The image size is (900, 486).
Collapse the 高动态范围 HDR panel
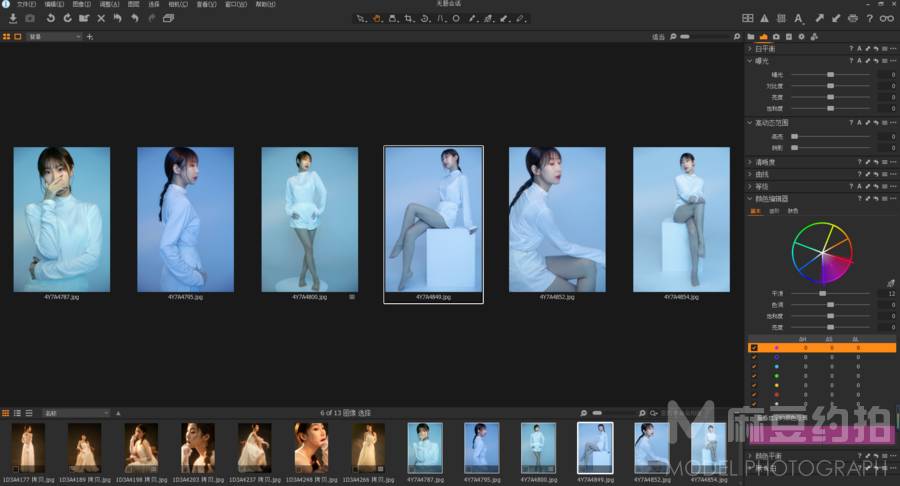click(x=750, y=123)
